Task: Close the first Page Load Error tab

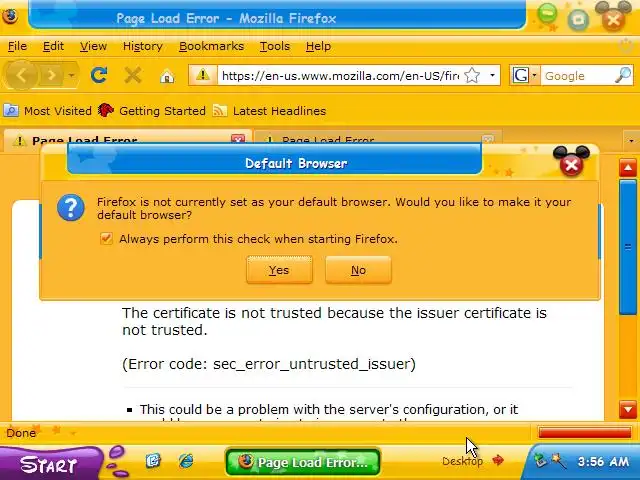Action: point(238,139)
